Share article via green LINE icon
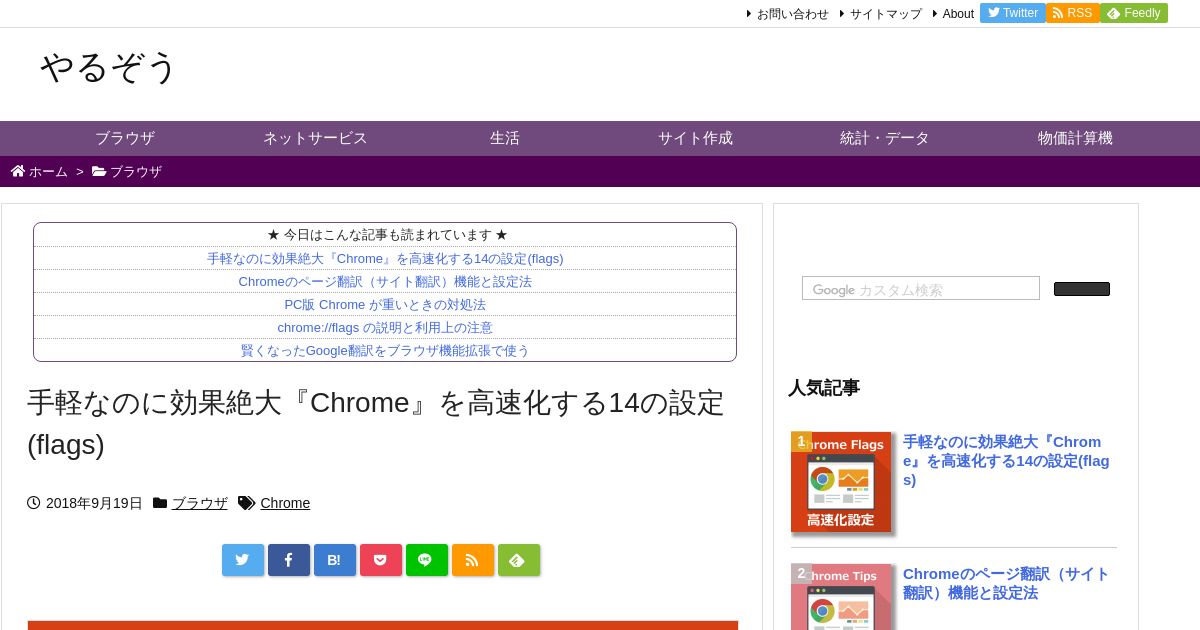The width and height of the screenshot is (1200, 630). (427, 560)
